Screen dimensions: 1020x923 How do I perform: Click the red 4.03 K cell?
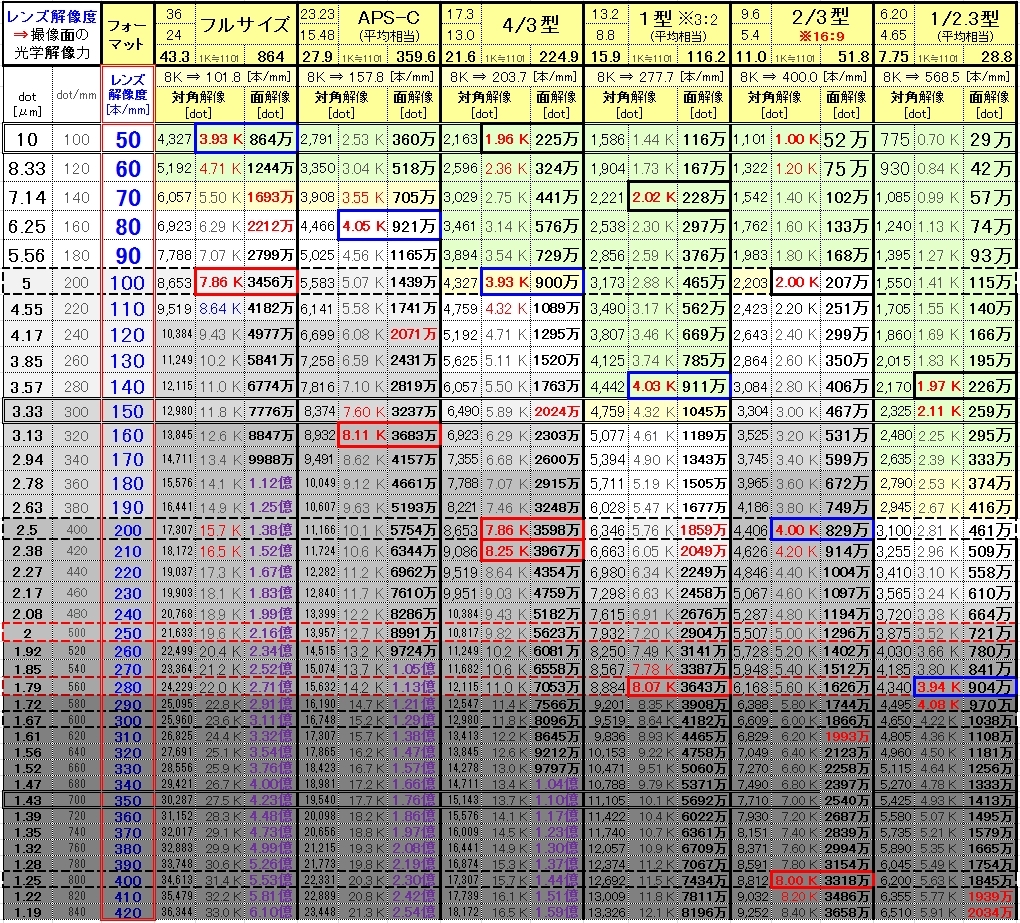coord(653,386)
